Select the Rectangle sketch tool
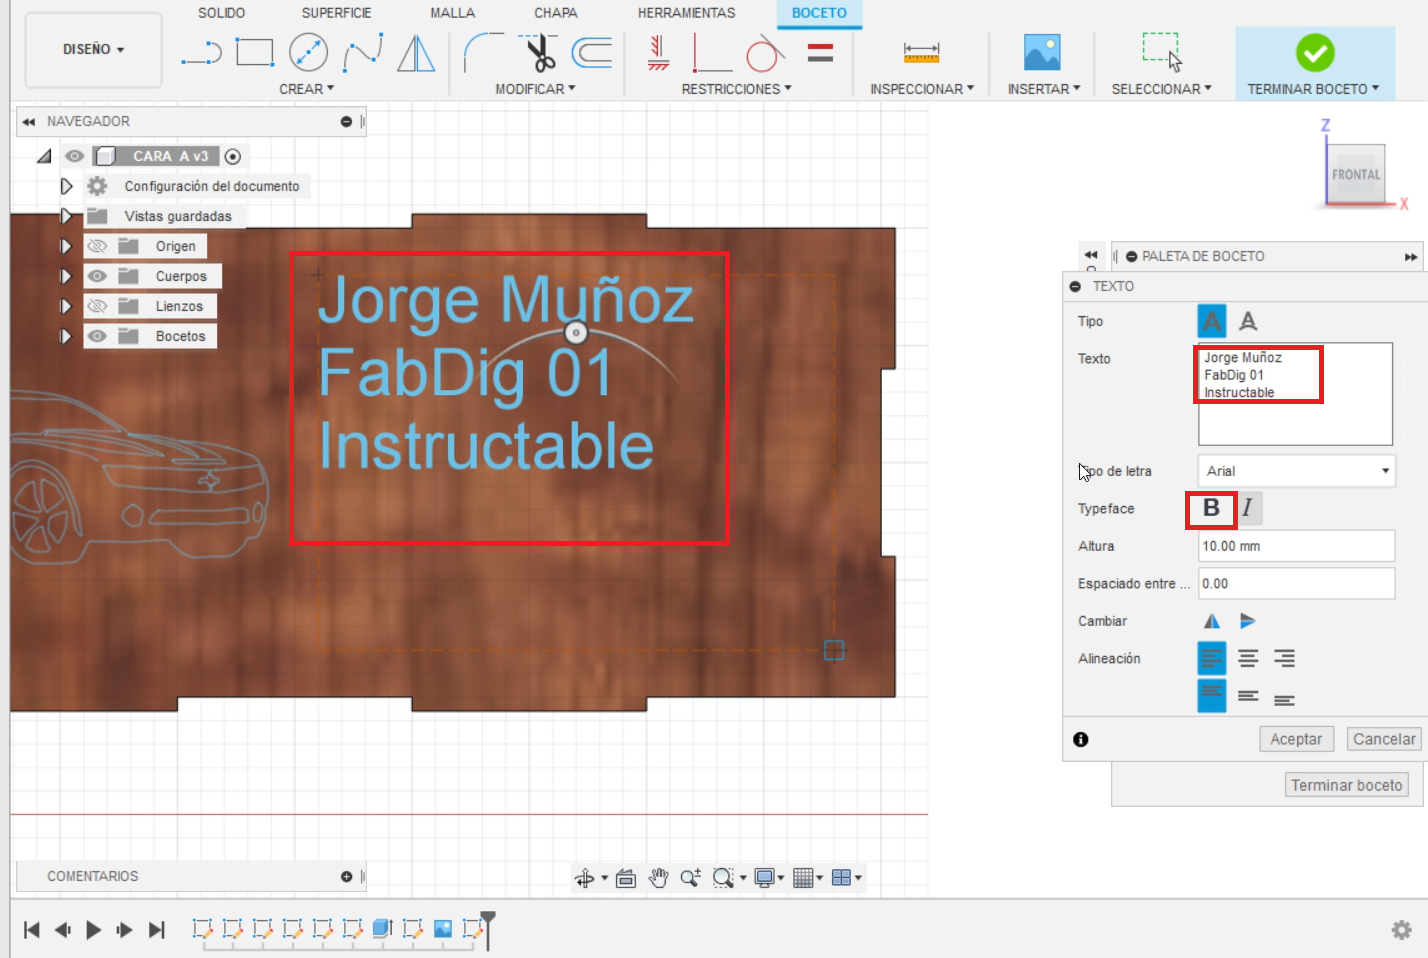The height and width of the screenshot is (958, 1428). 255,52
